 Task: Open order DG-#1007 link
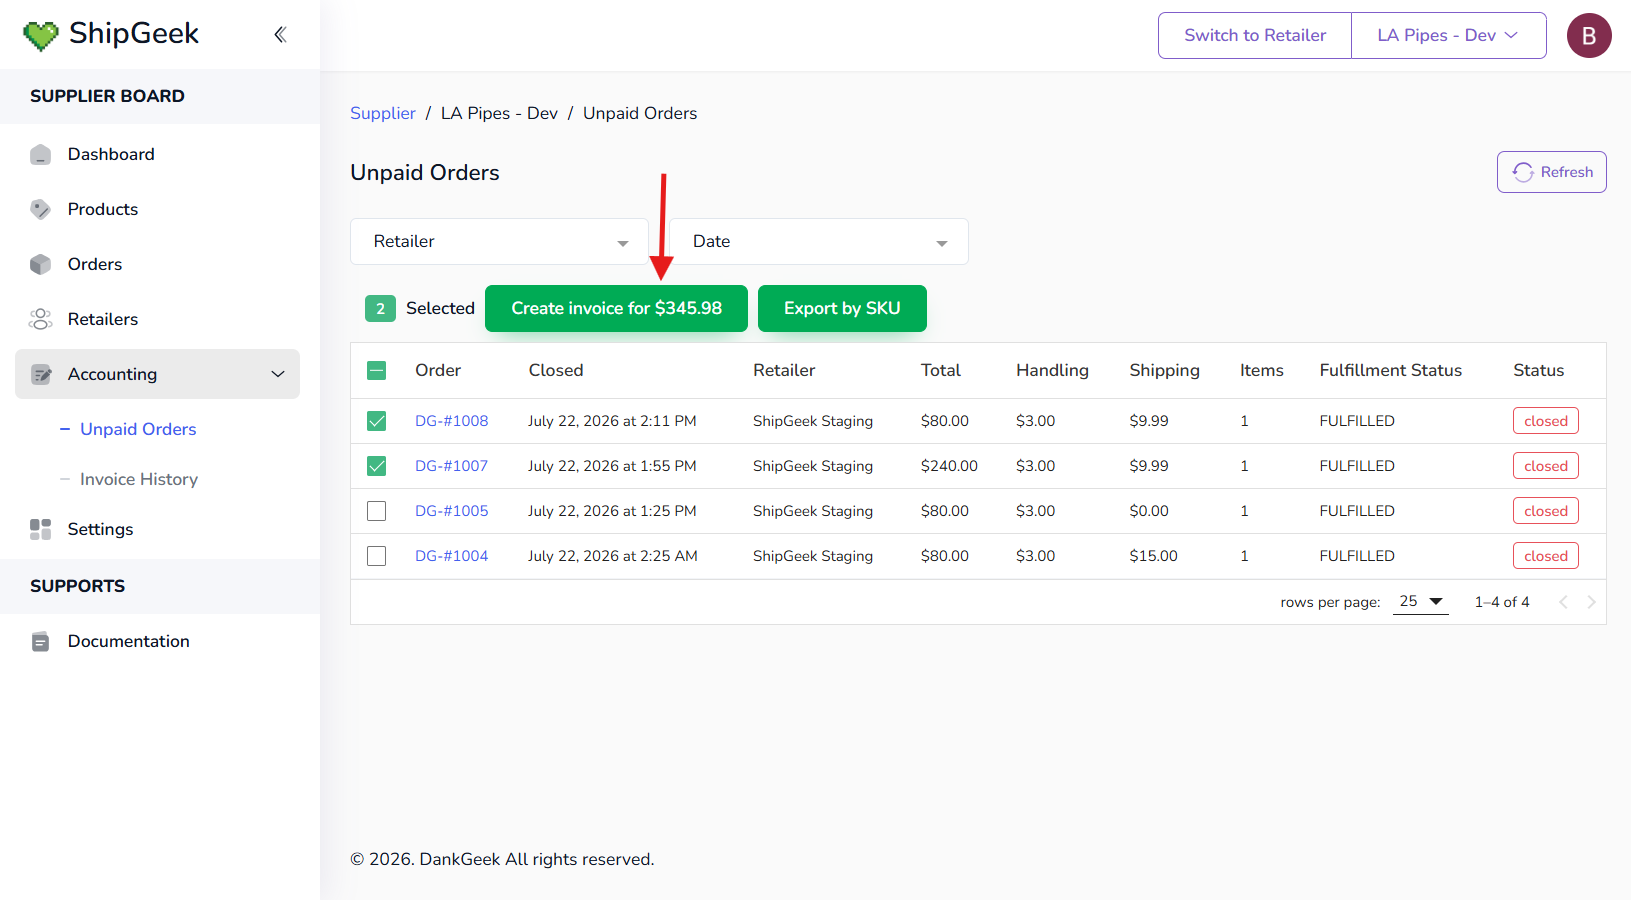[x=452, y=466]
